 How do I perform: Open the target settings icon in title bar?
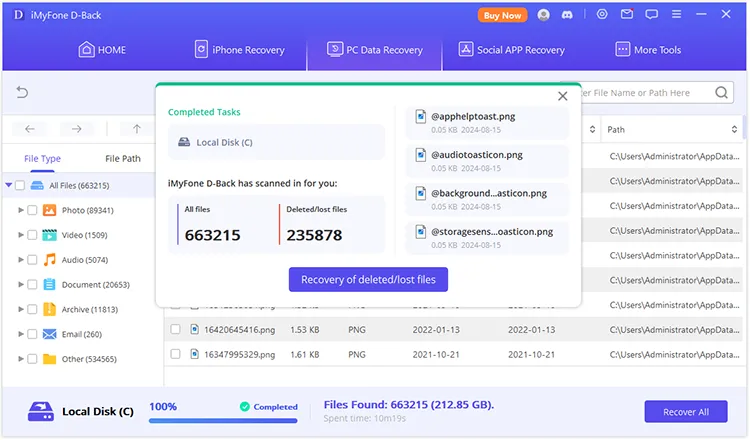[602, 14]
